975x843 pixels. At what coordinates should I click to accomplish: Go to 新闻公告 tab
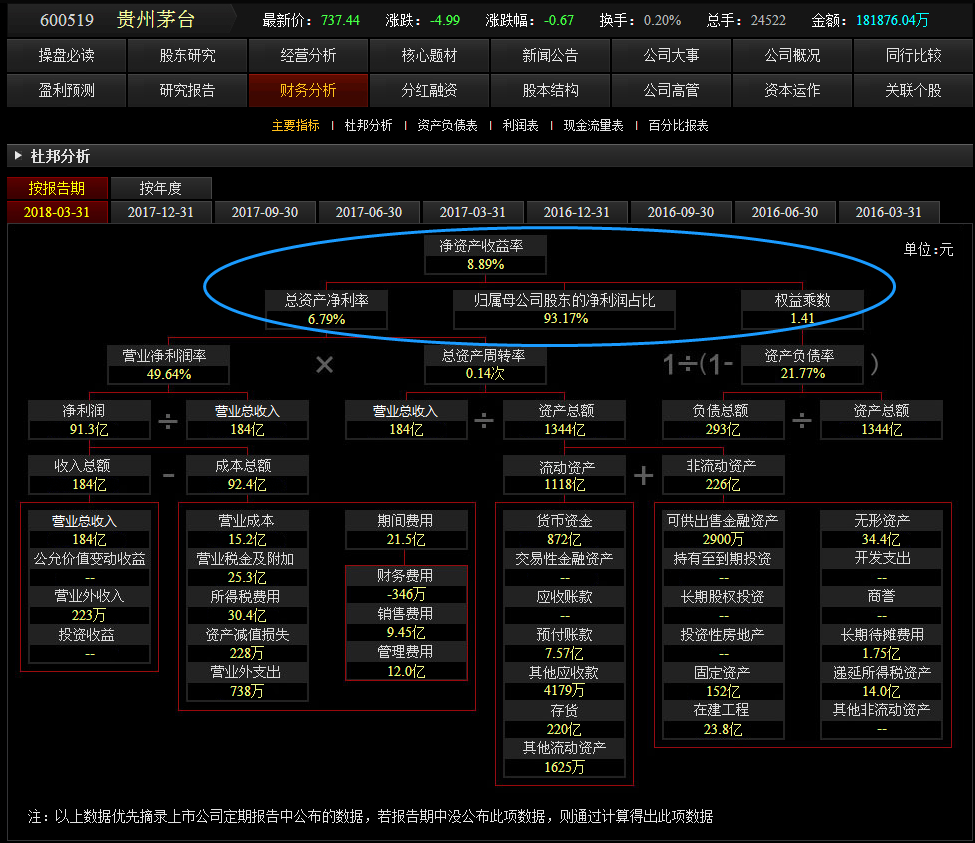(550, 55)
